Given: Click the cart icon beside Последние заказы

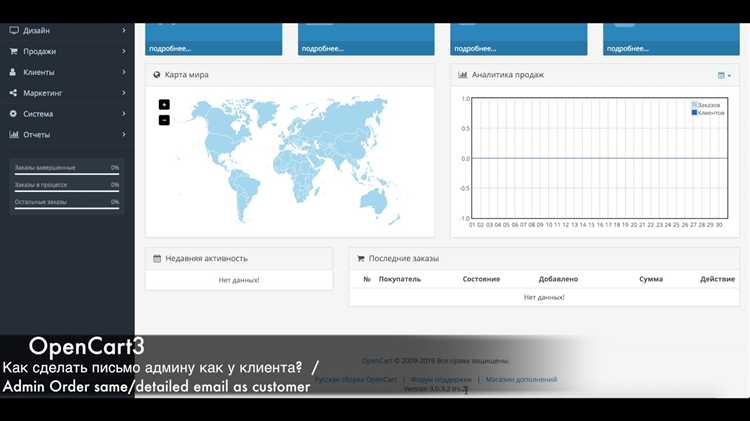Looking at the screenshot, I should (x=361, y=258).
